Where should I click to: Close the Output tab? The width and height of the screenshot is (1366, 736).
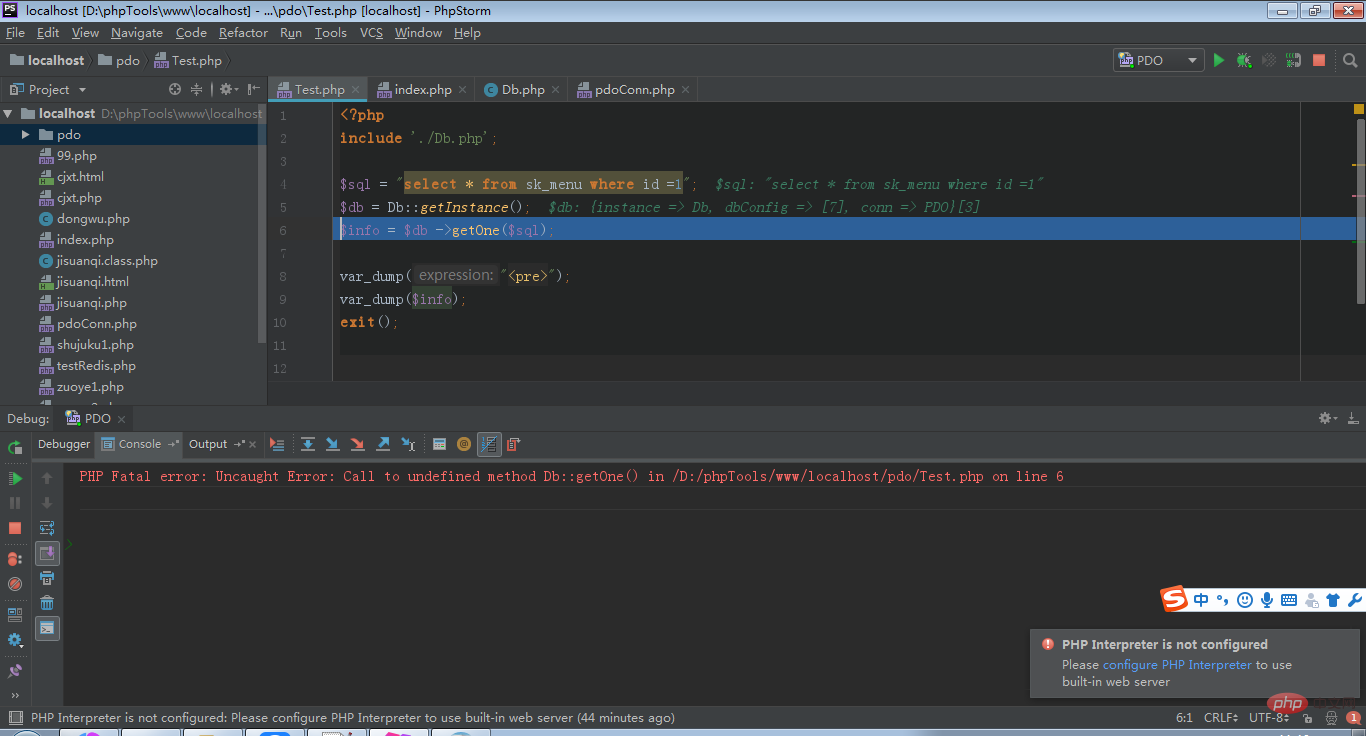[253, 444]
